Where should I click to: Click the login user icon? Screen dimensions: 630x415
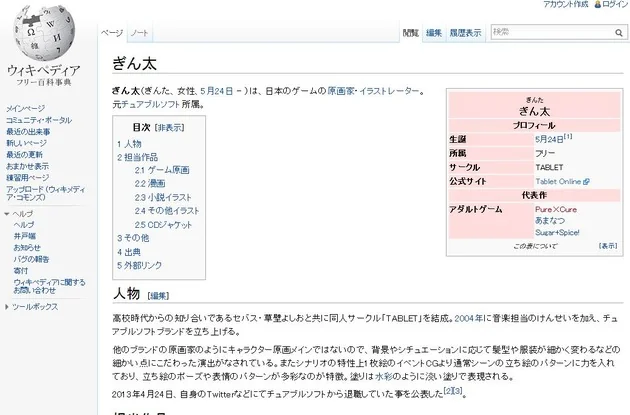tap(597, 4)
